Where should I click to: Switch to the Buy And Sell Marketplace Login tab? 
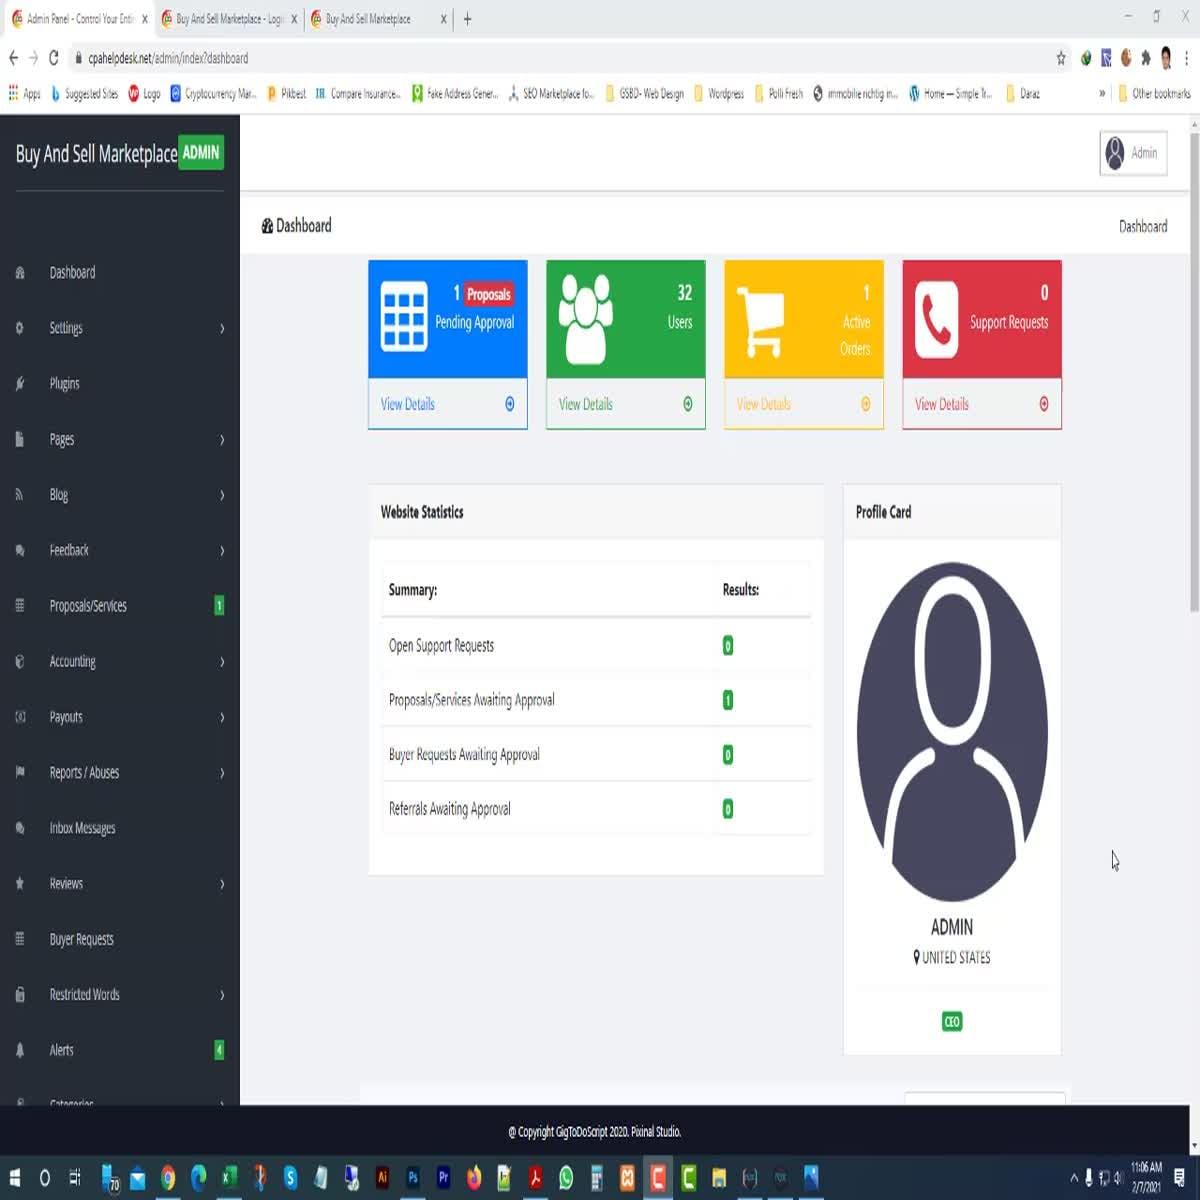[x=229, y=19]
